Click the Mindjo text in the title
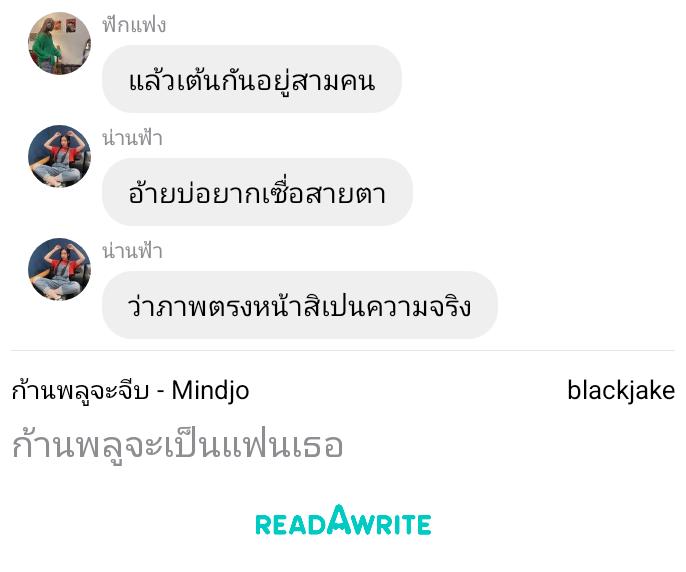This screenshot has width=686, height=572. click(210, 390)
